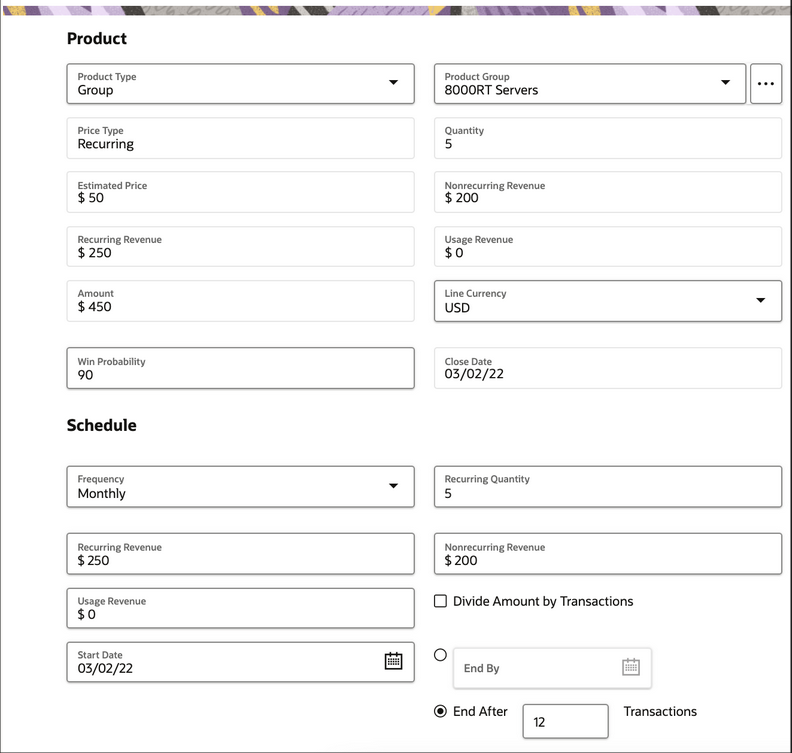Image resolution: width=792 pixels, height=753 pixels.
Task: Click the Win Probability field
Action: (x=240, y=368)
